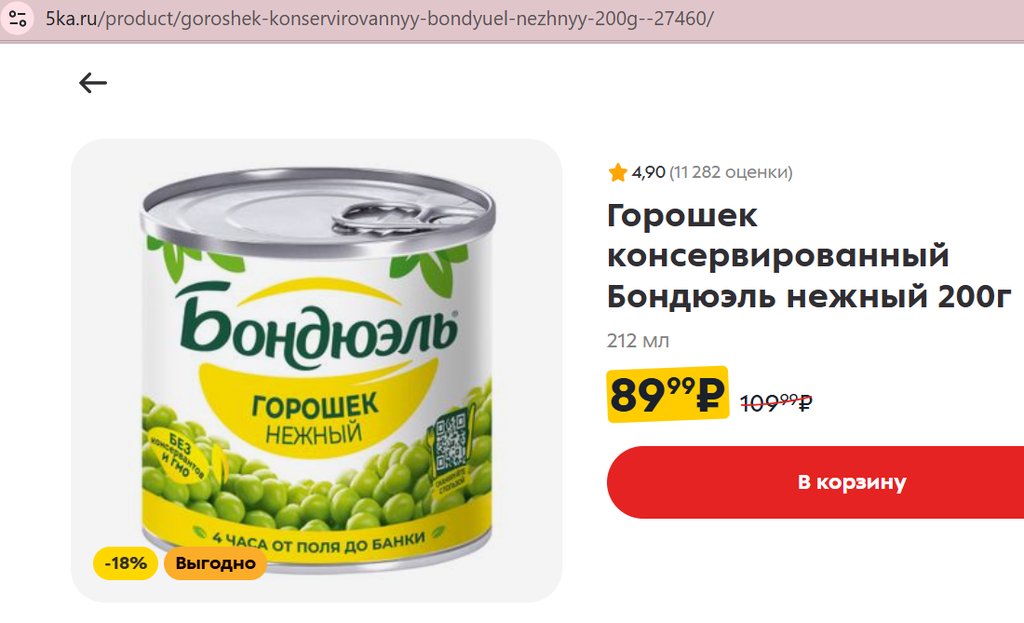The image size is (1024, 623).
Task: Select the URL in the address bar
Action: pyautogui.click(x=379, y=18)
